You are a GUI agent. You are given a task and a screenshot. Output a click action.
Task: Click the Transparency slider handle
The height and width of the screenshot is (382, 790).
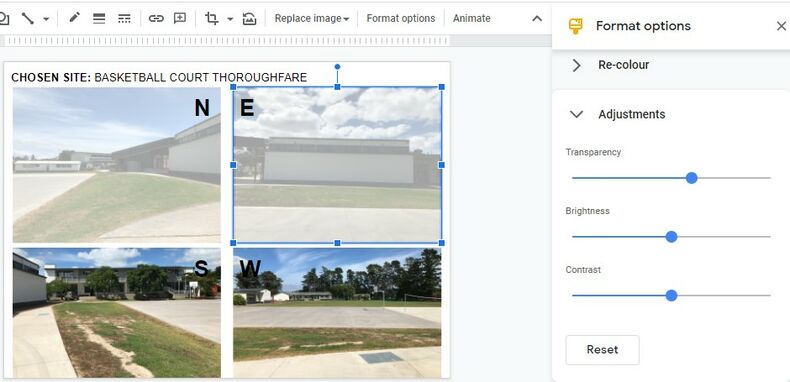pyautogui.click(x=692, y=178)
